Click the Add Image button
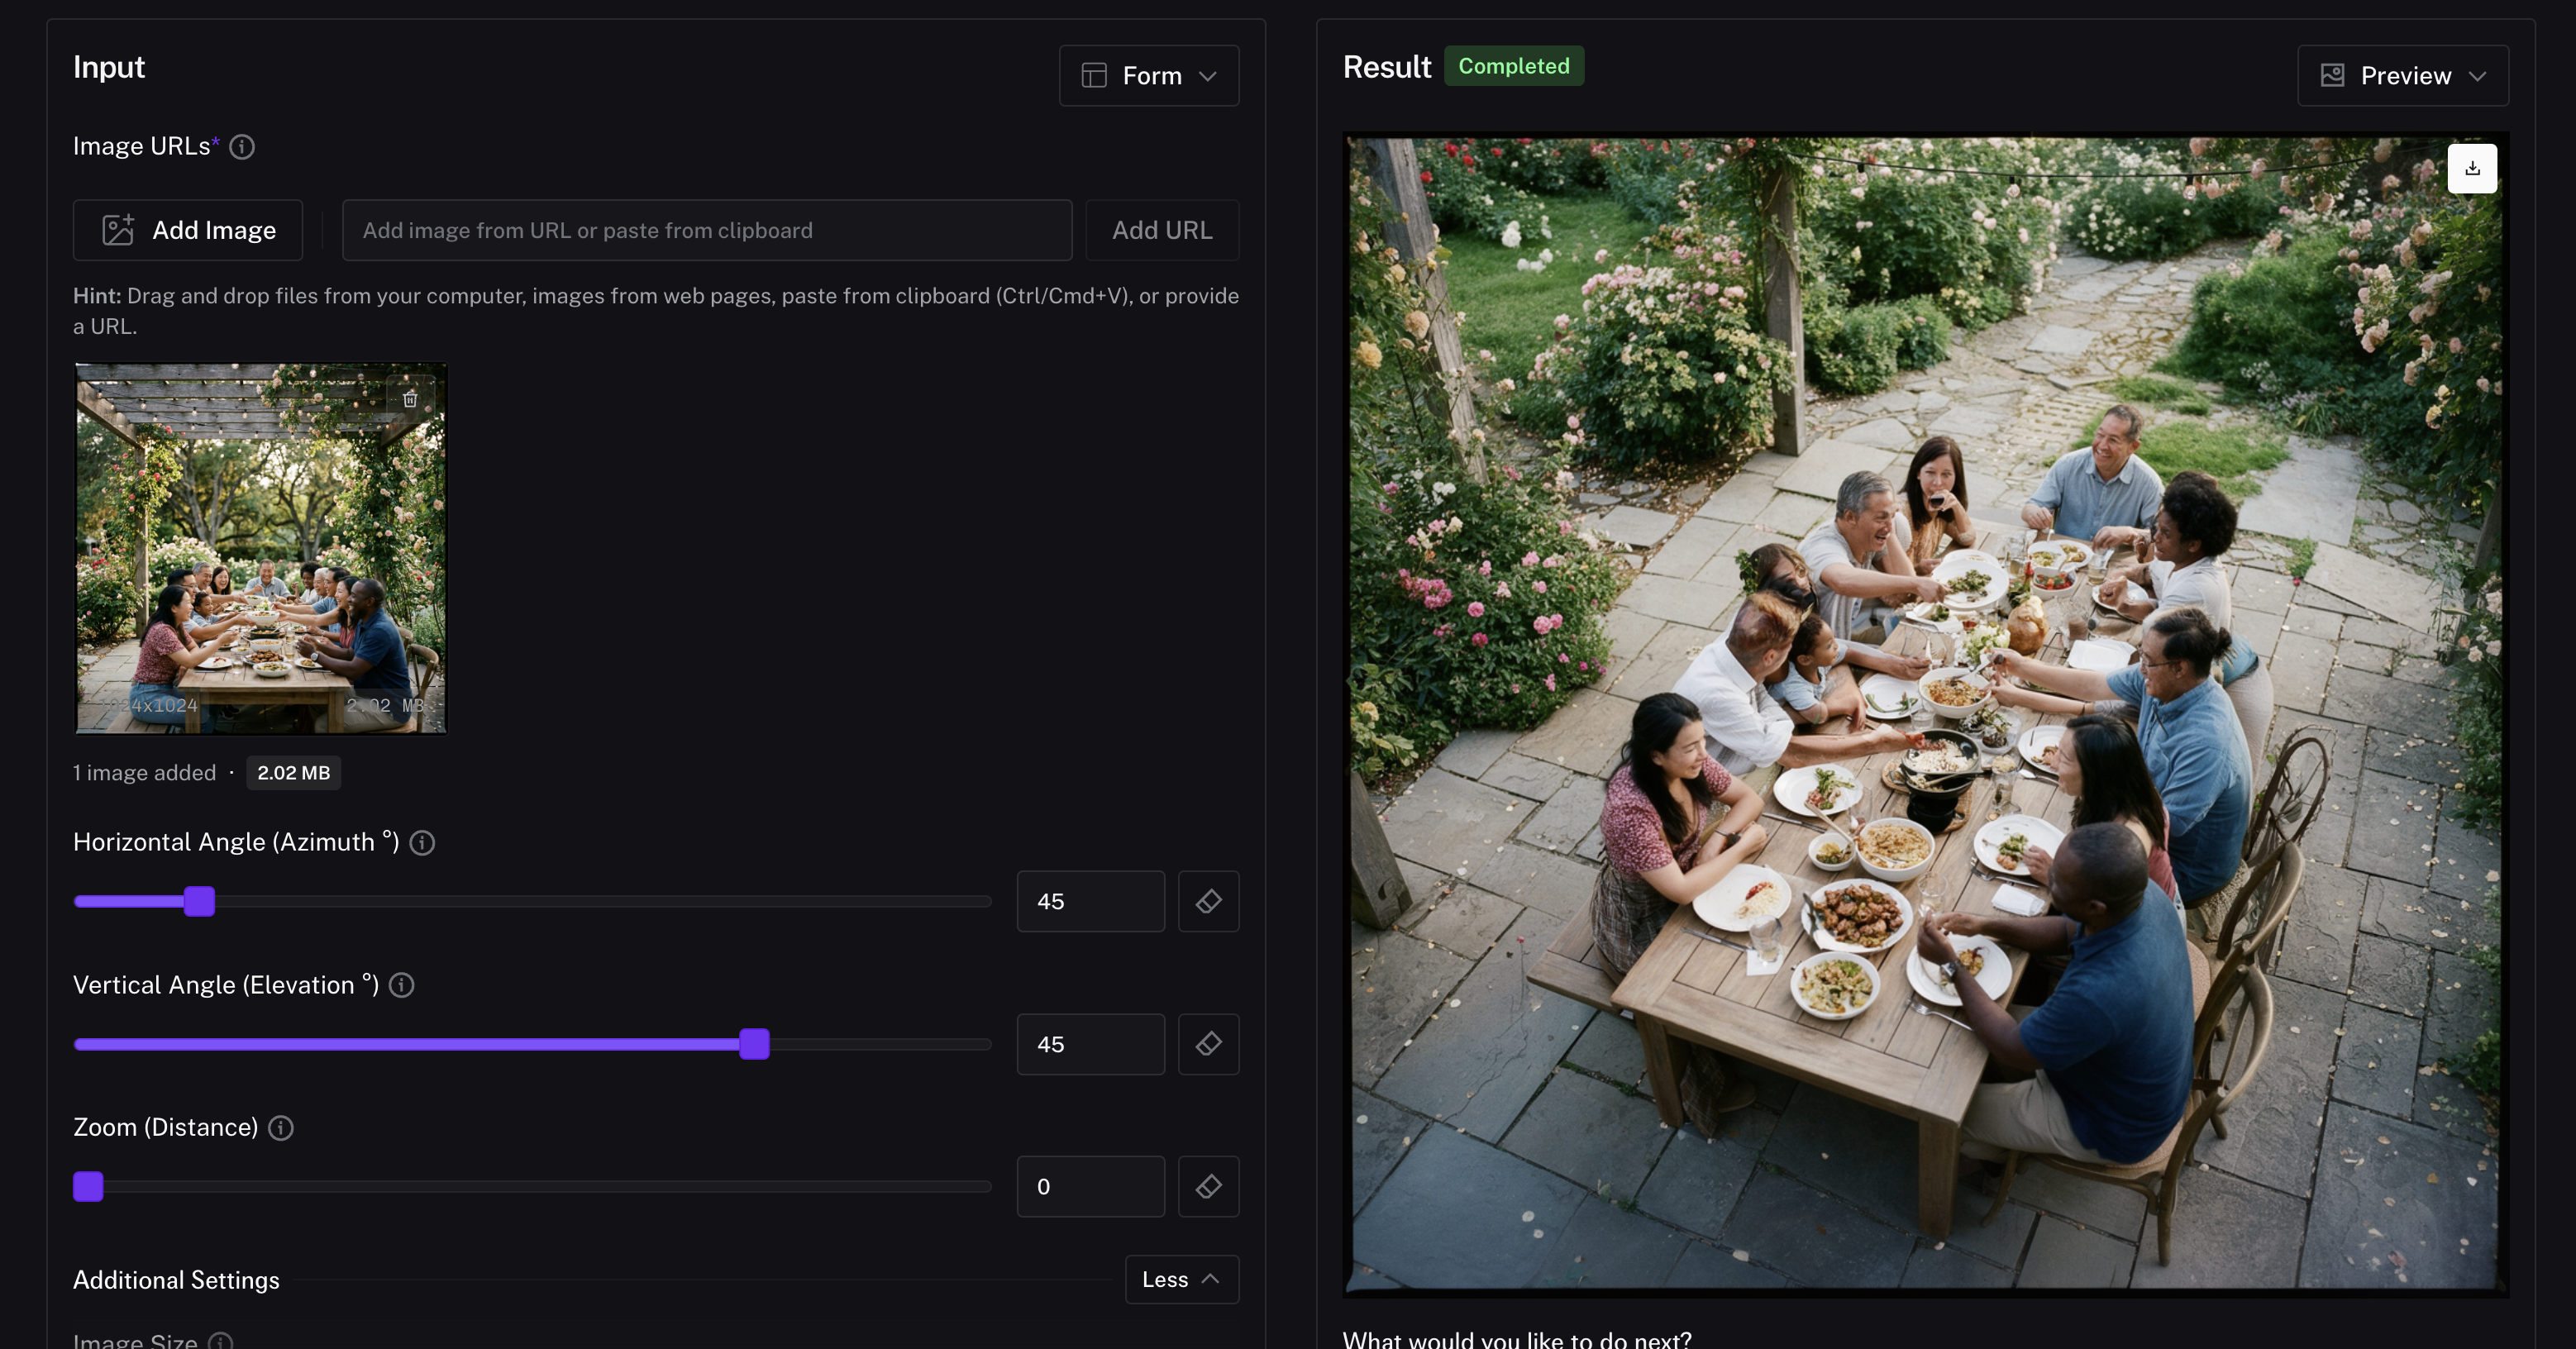The height and width of the screenshot is (1349, 2576). click(188, 230)
